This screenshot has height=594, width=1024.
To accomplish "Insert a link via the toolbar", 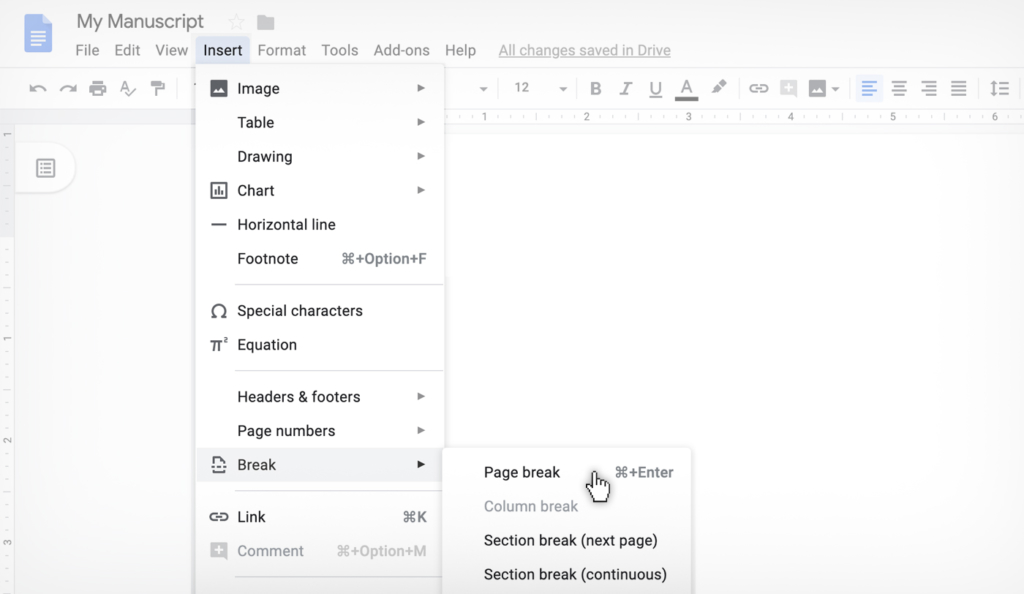I will point(760,88).
